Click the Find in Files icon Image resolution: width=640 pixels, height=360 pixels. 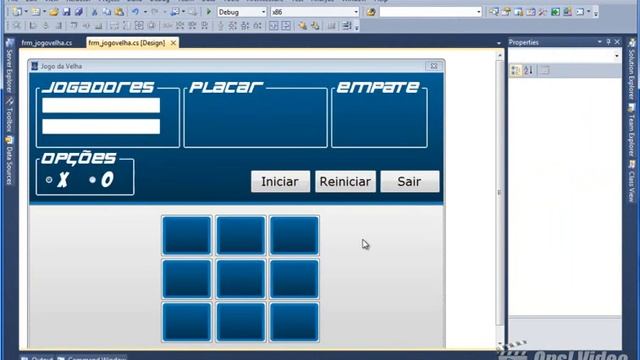[371, 12]
